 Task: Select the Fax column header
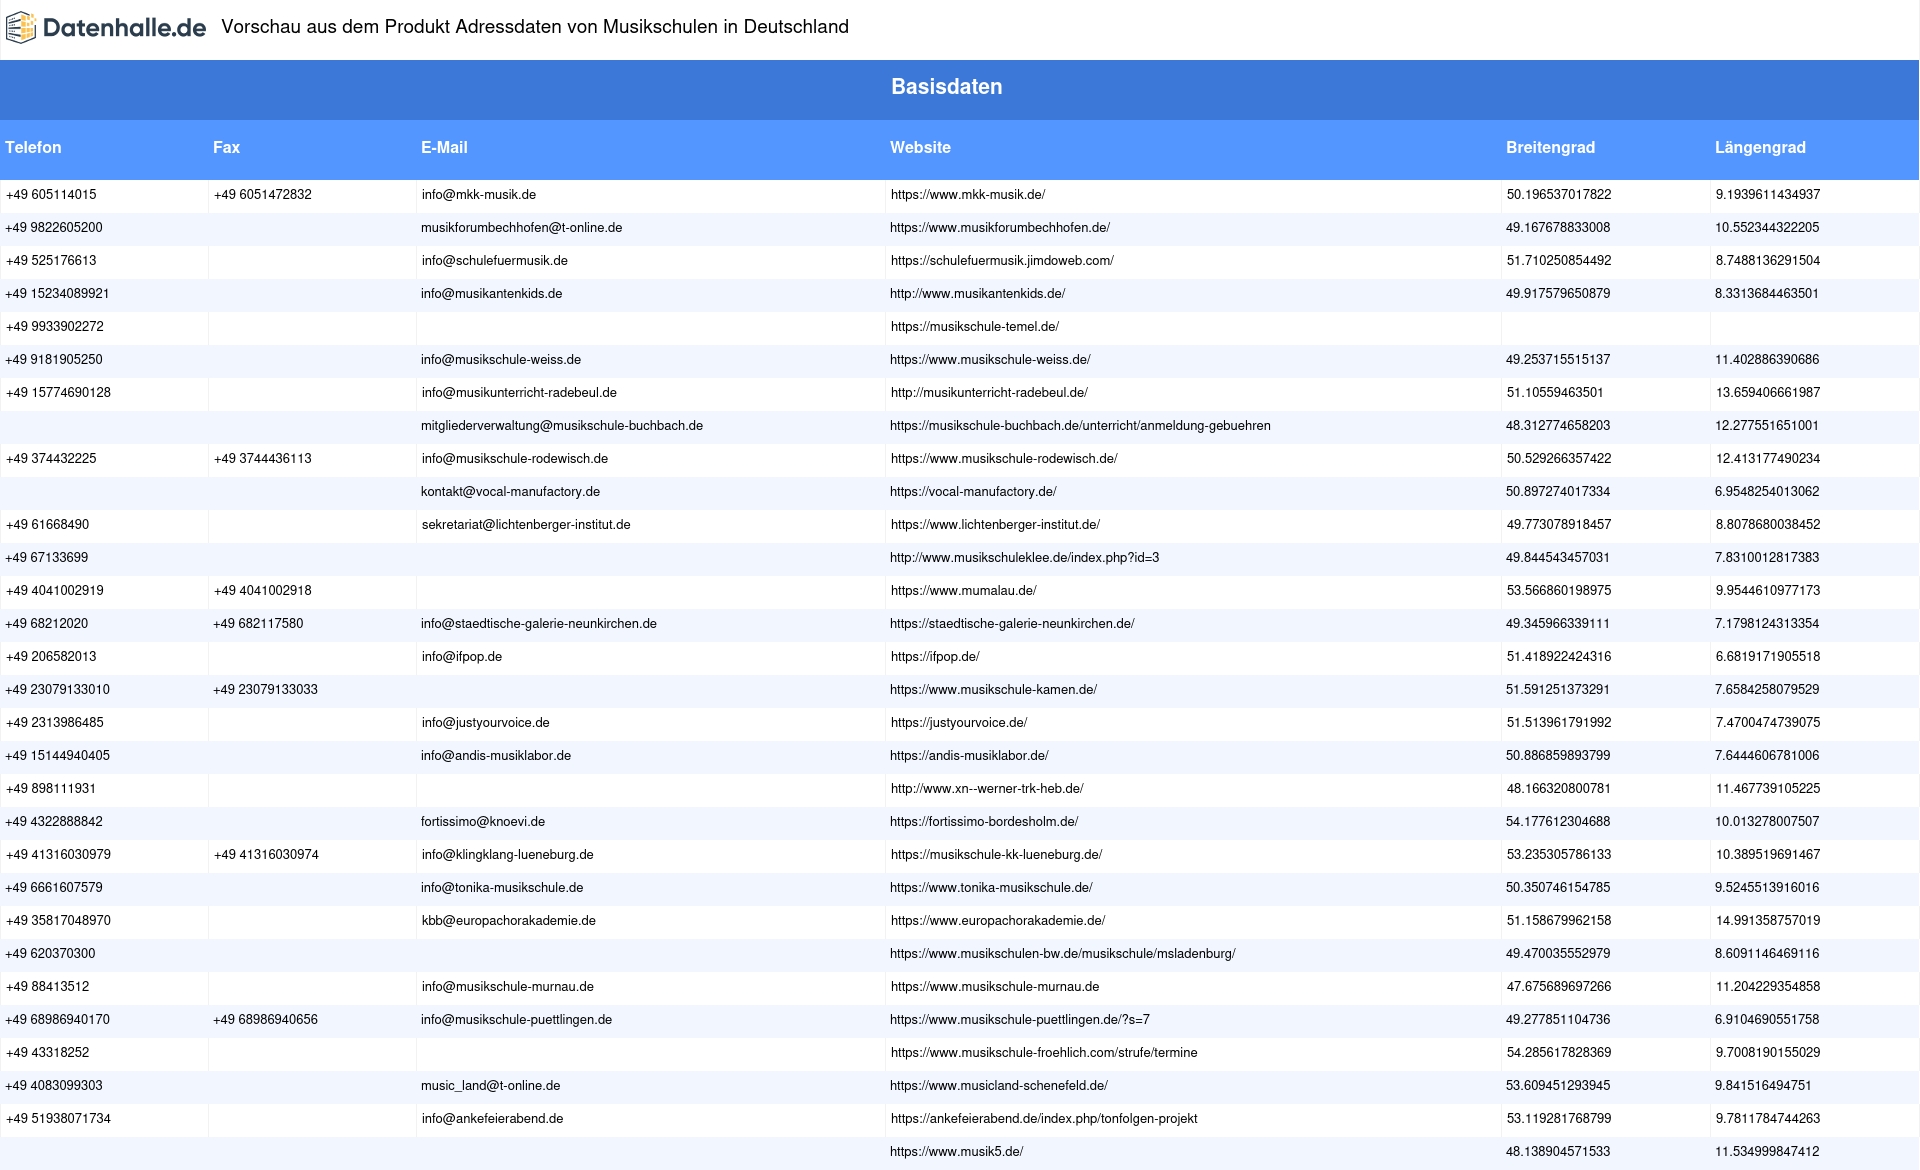(x=226, y=147)
